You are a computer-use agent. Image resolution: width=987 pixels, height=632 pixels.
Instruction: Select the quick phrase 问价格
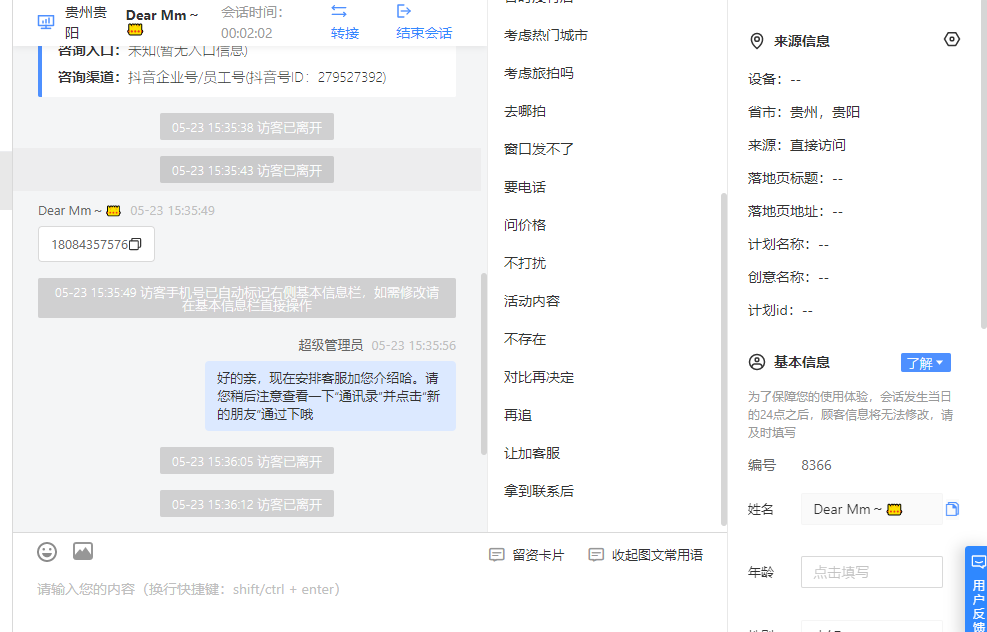point(525,225)
